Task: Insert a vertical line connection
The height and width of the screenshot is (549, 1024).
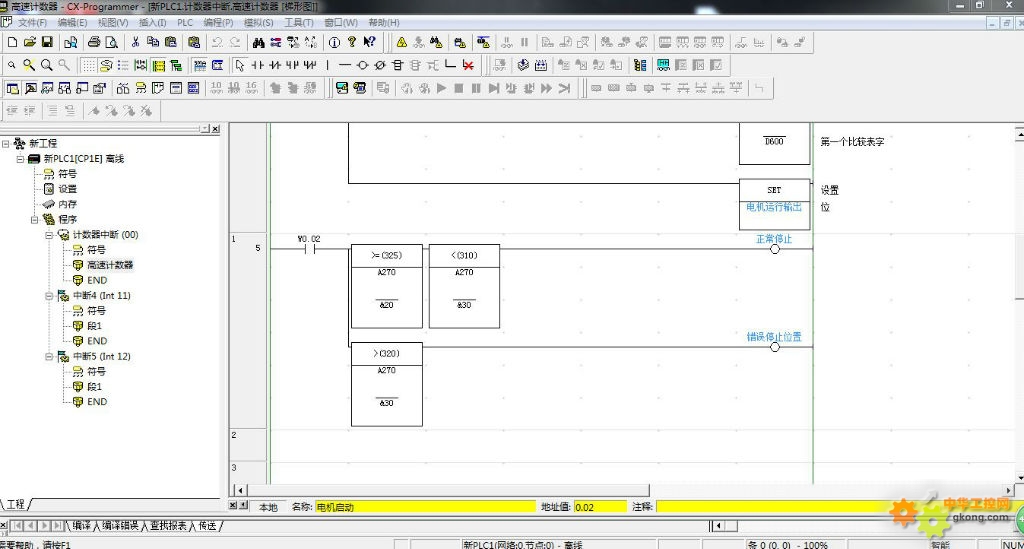Action: [x=327, y=65]
